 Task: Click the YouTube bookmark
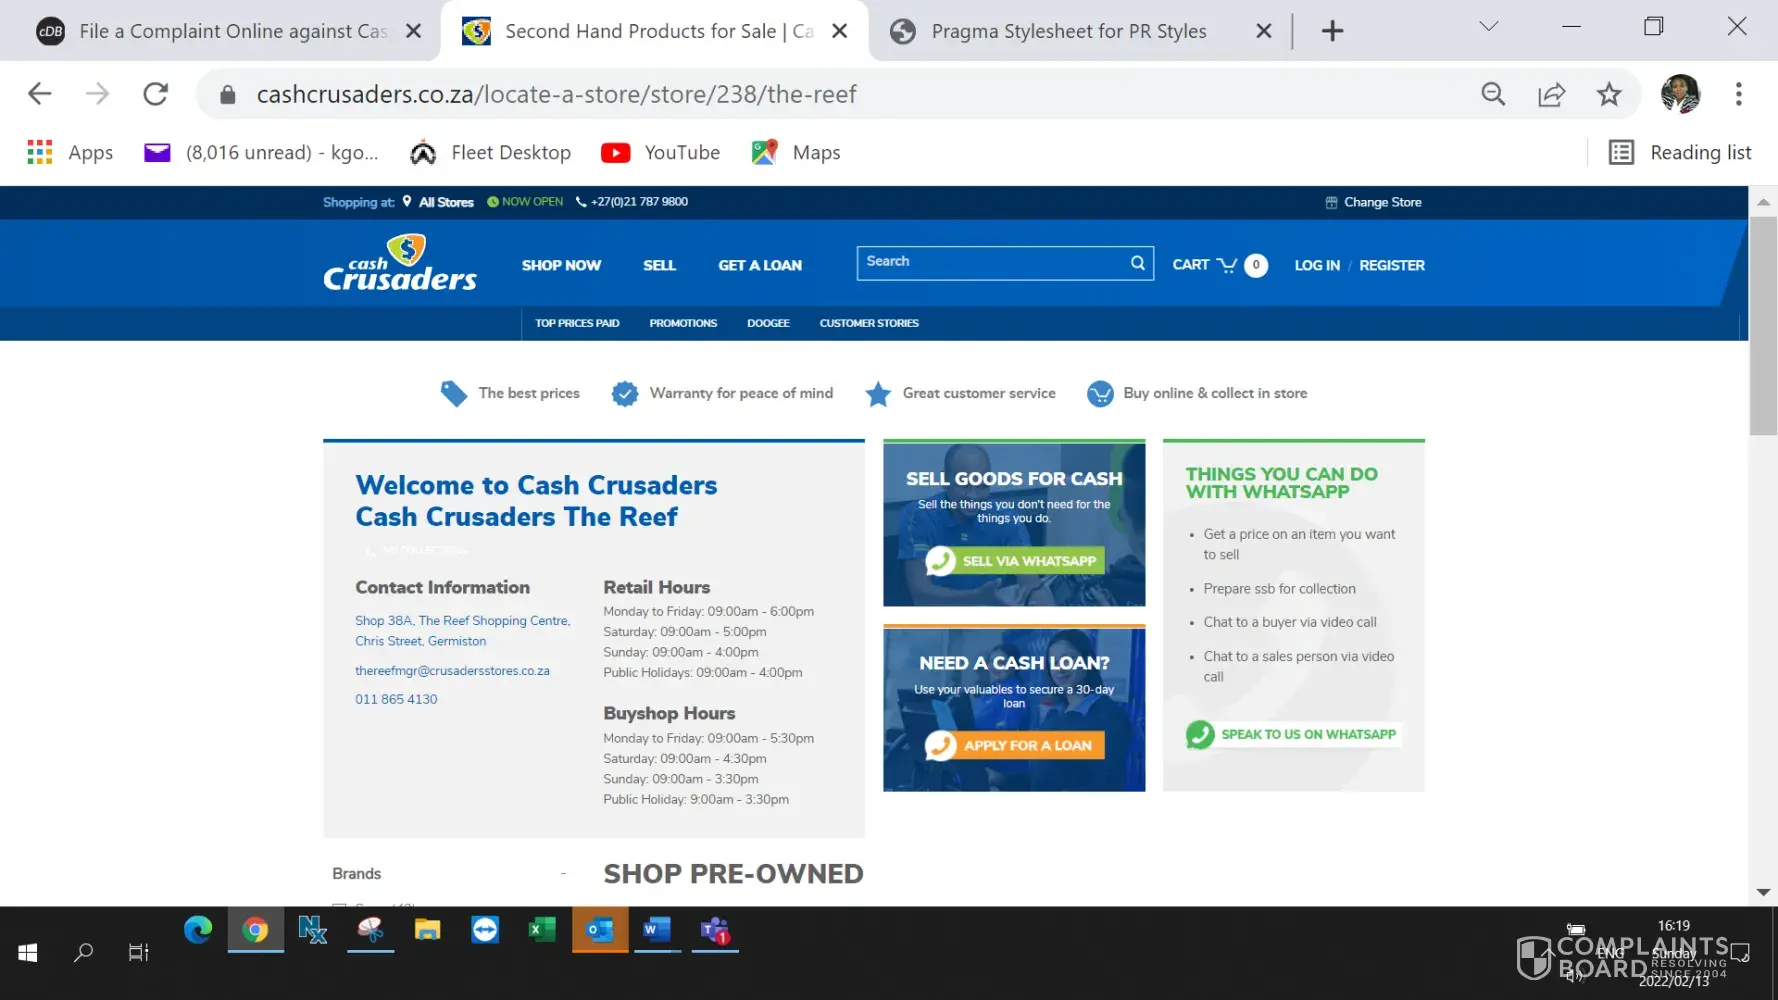(x=660, y=152)
